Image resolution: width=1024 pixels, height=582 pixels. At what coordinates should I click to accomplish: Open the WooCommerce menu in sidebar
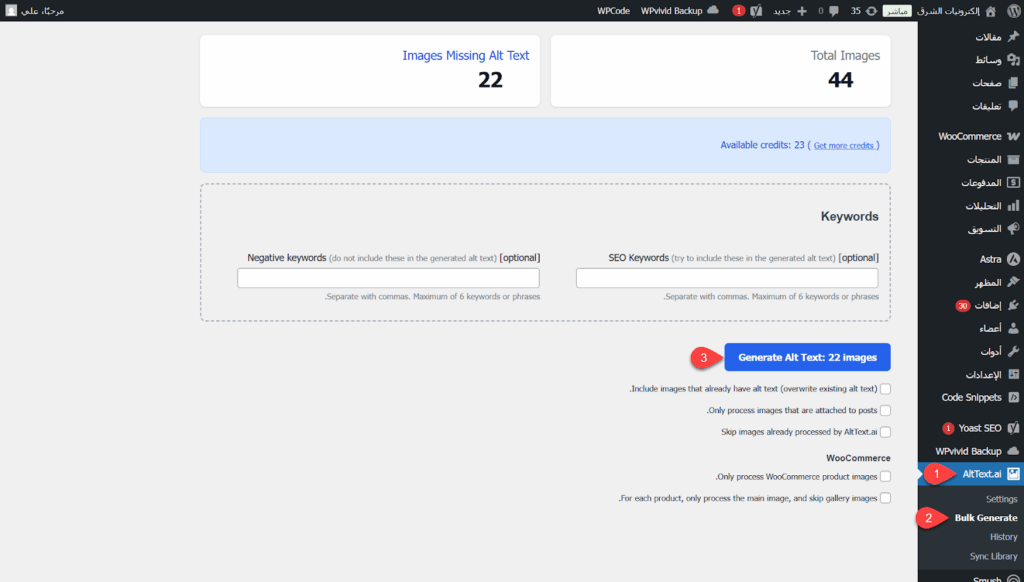point(970,136)
